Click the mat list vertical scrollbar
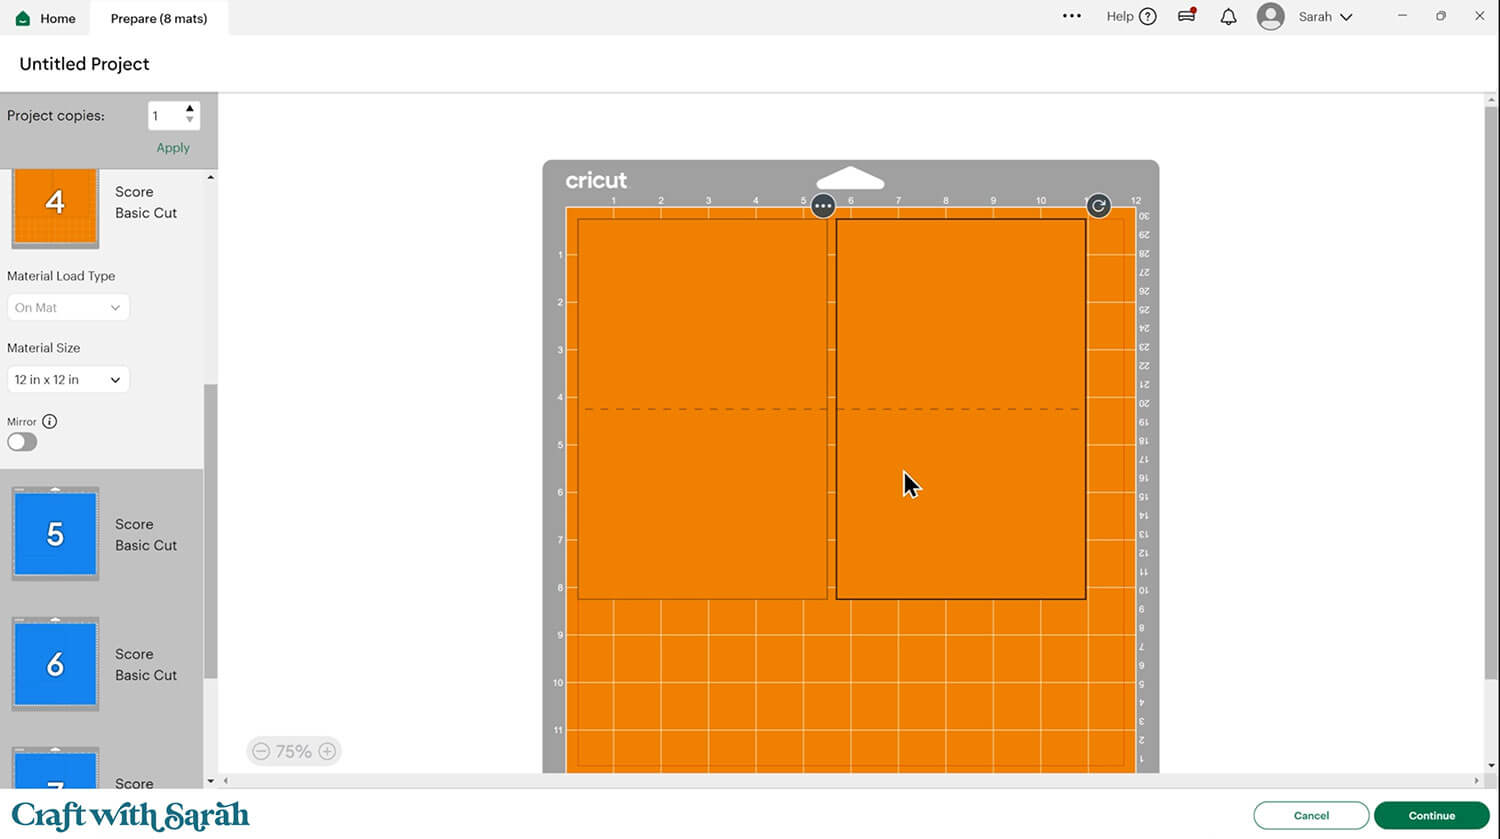This screenshot has width=1500, height=839. pos(210,532)
